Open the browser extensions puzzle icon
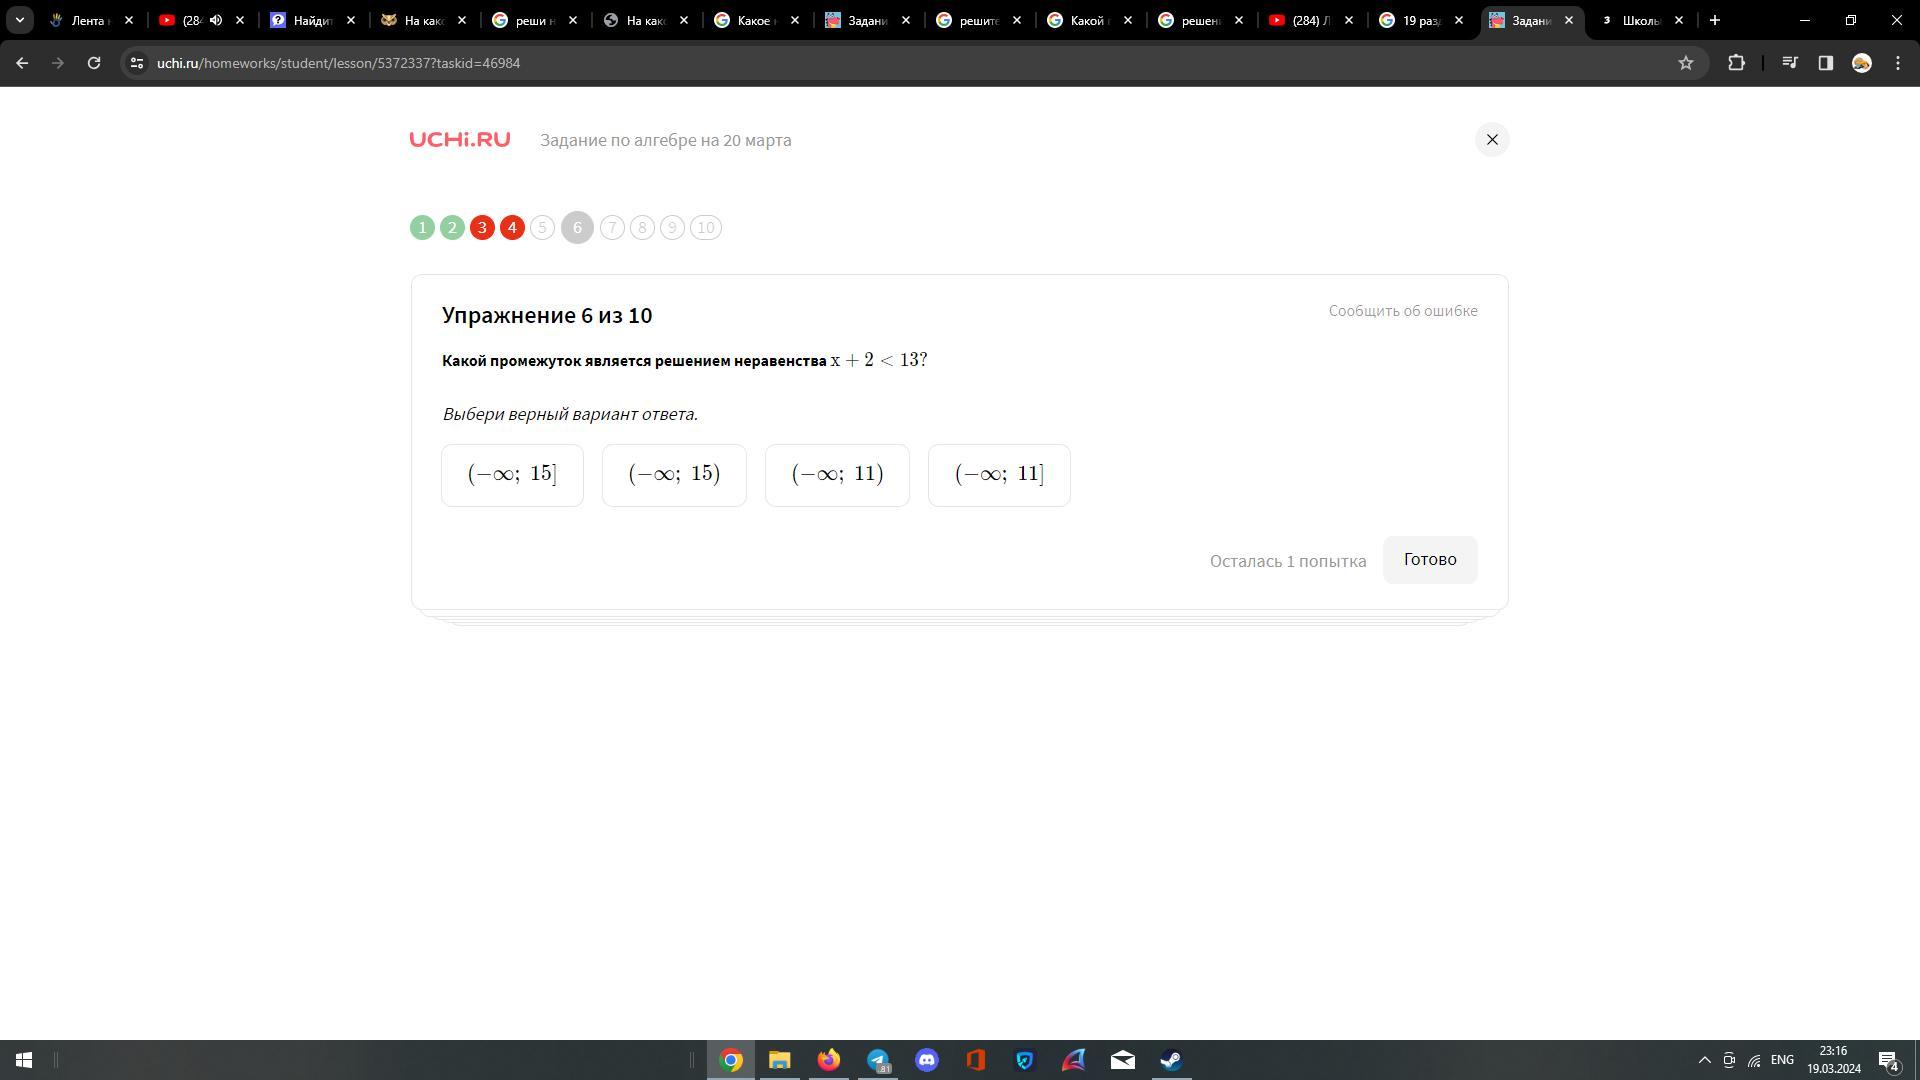Screen dimensions: 1920x1080 [1736, 63]
